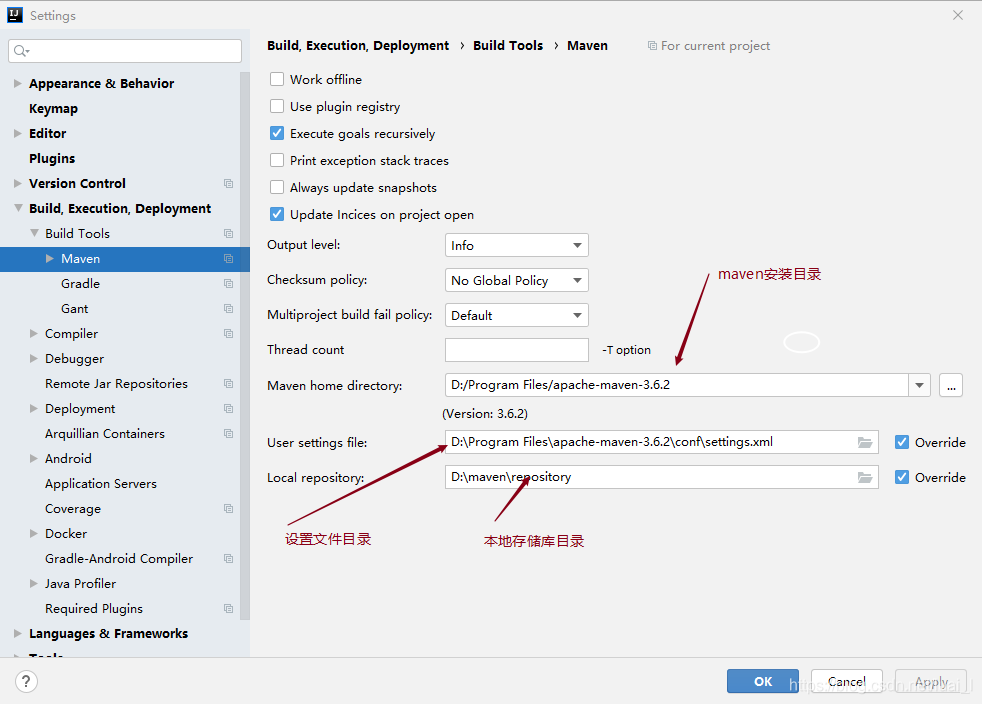
Task: Select Android settings page
Action: point(68,458)
